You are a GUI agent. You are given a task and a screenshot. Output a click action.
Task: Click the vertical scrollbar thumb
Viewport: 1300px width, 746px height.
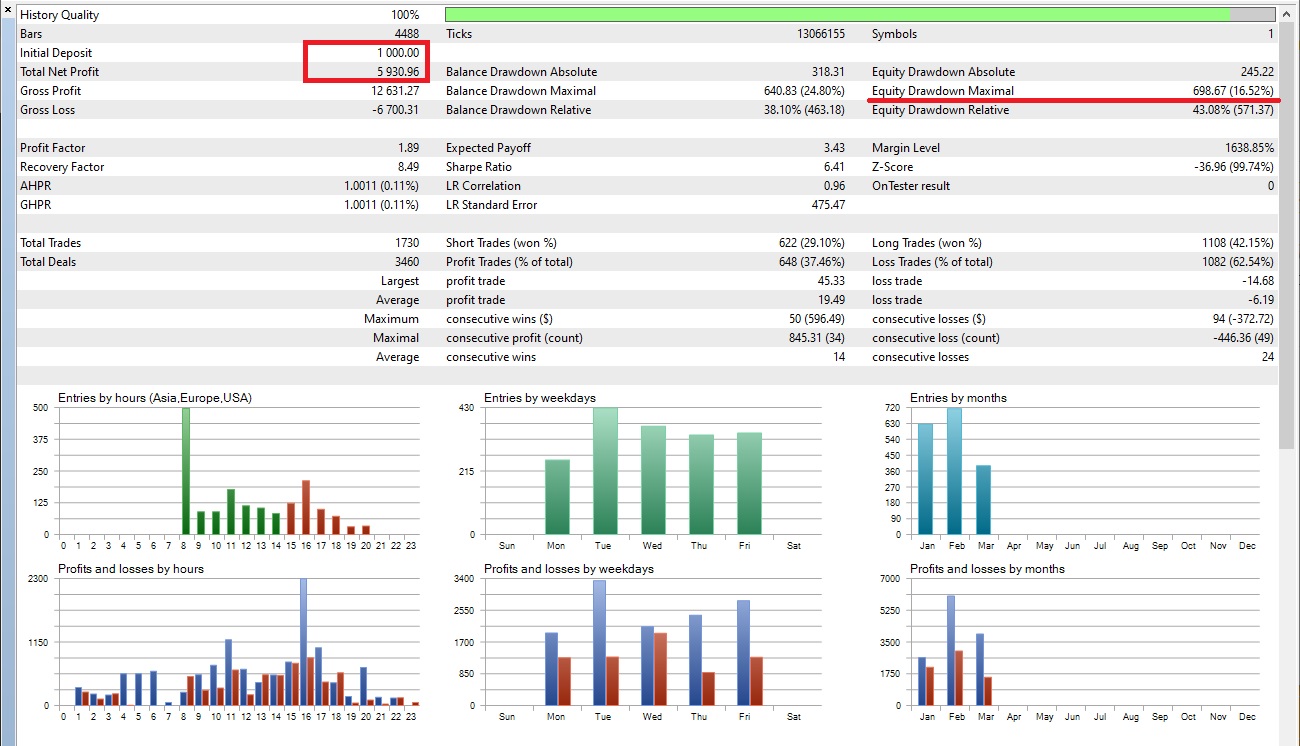pyautogui.click(x=1287, y=236)
